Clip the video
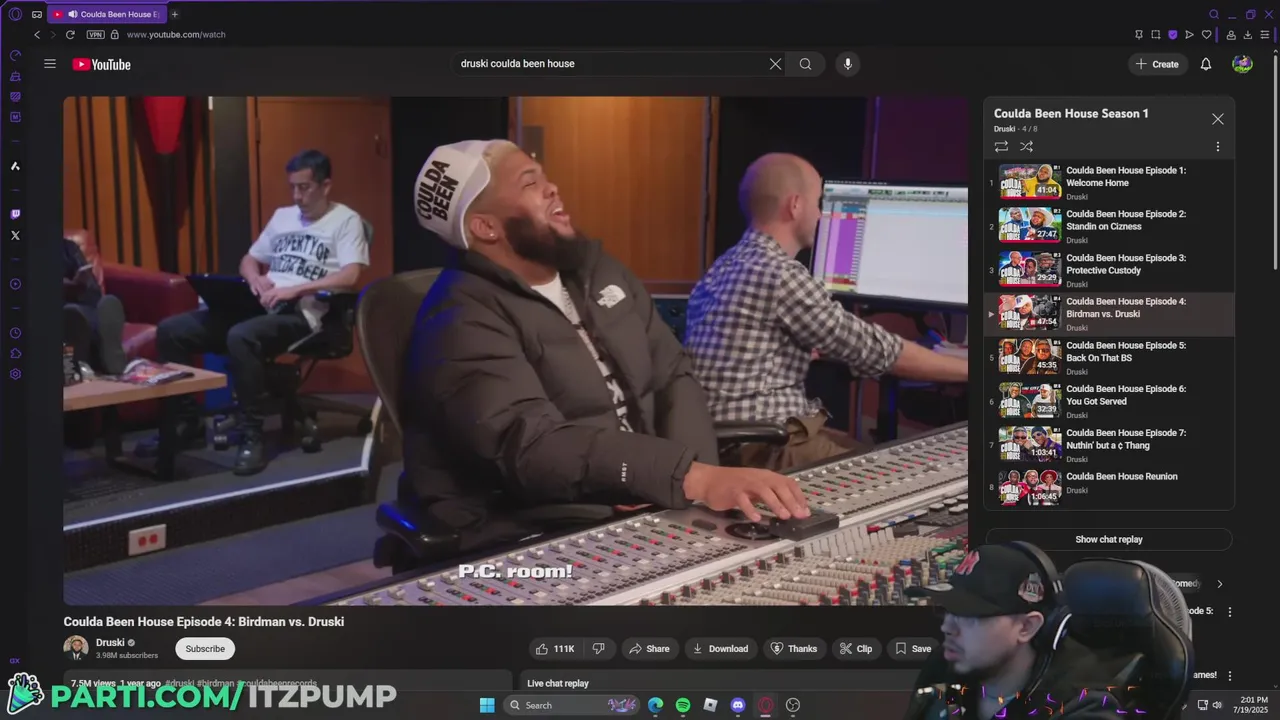 (856, 649)
